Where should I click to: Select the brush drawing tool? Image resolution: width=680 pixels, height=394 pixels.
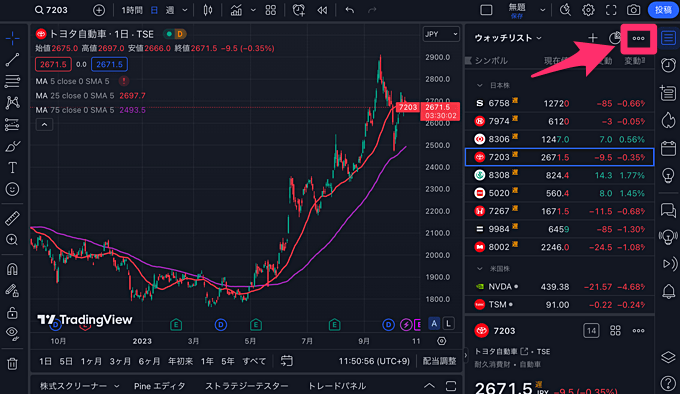[x=12, y=146]
